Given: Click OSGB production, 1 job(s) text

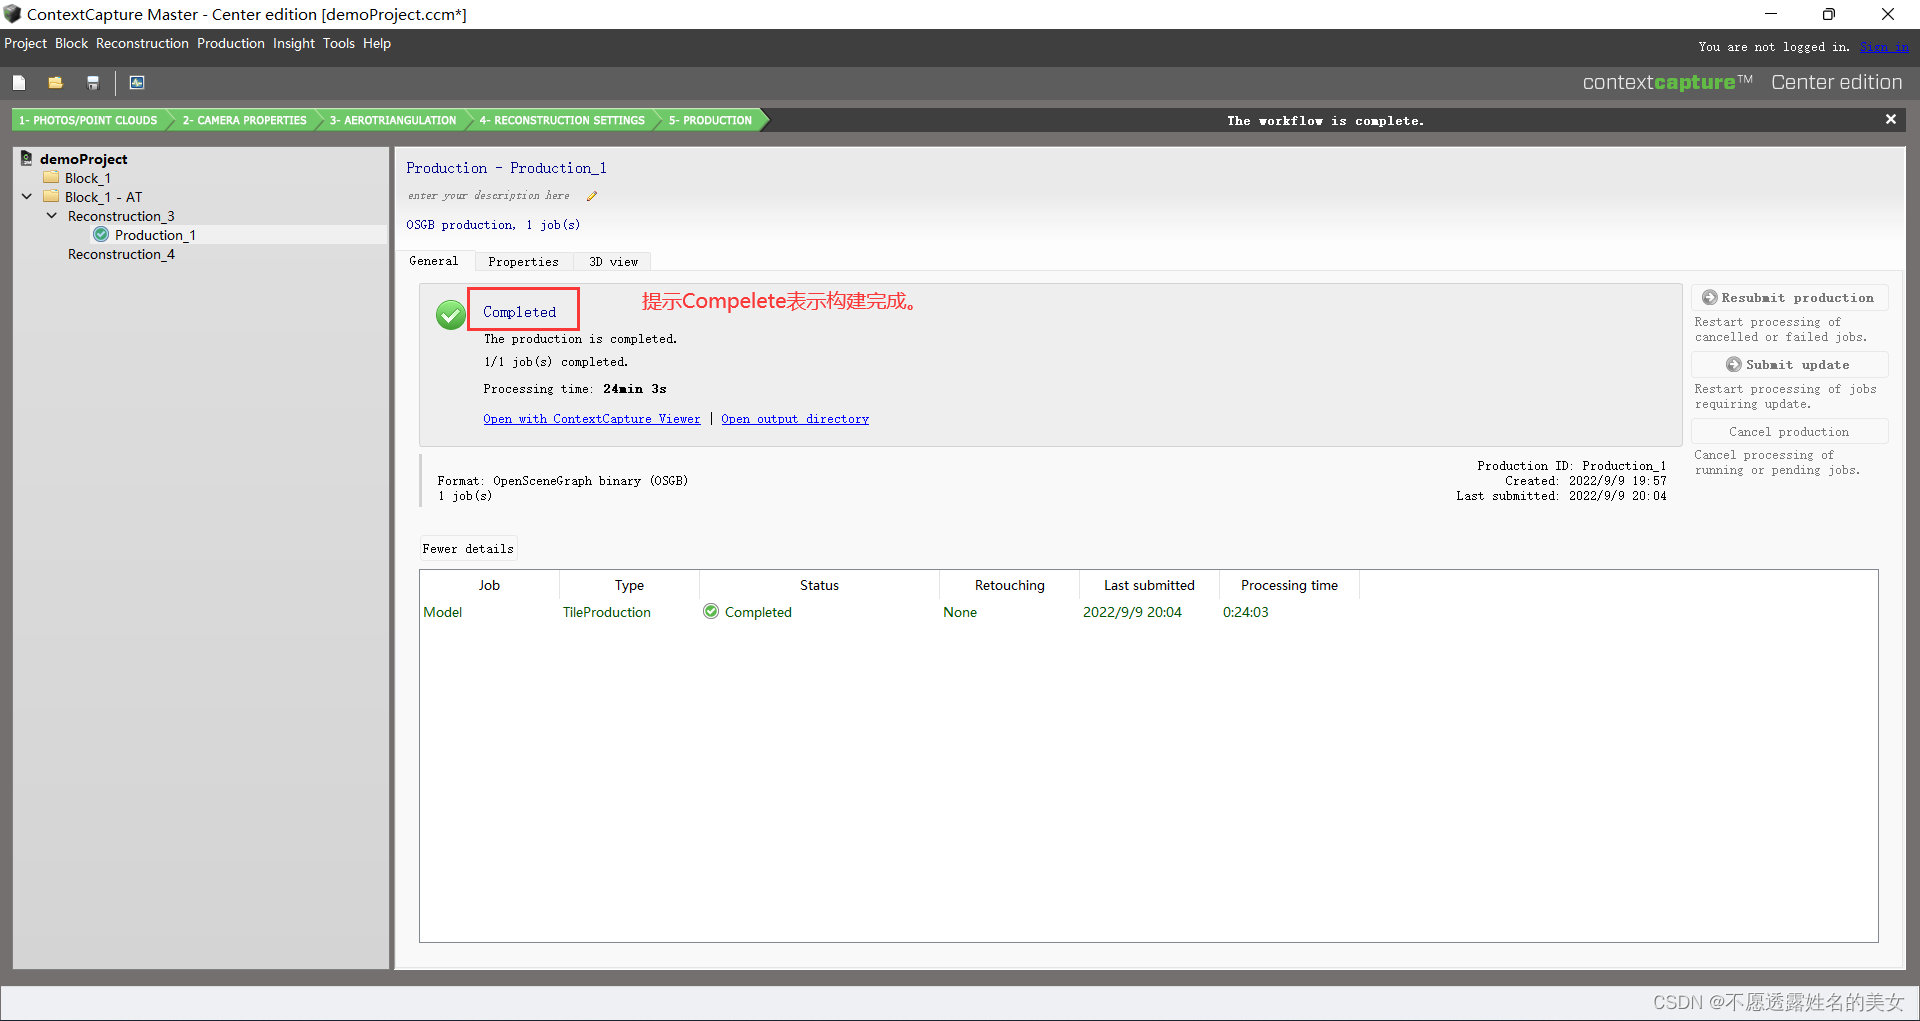Looking at the screenshot, I should click(493, 225).
